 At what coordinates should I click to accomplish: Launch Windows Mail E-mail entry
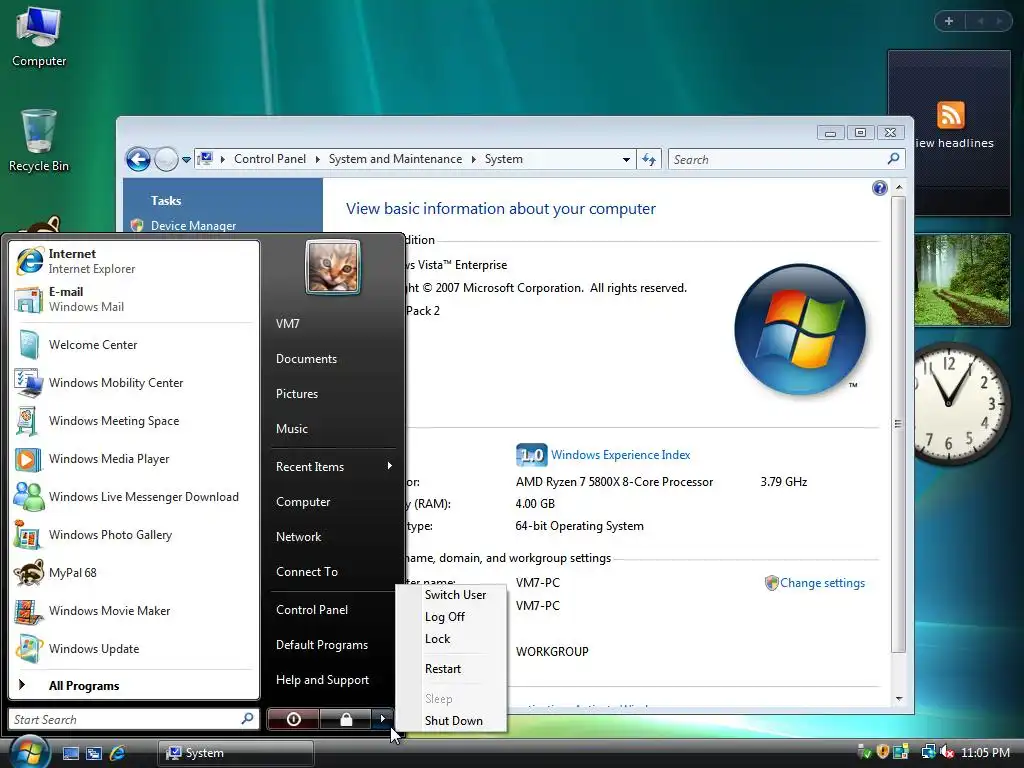click(x=134, y=299)
